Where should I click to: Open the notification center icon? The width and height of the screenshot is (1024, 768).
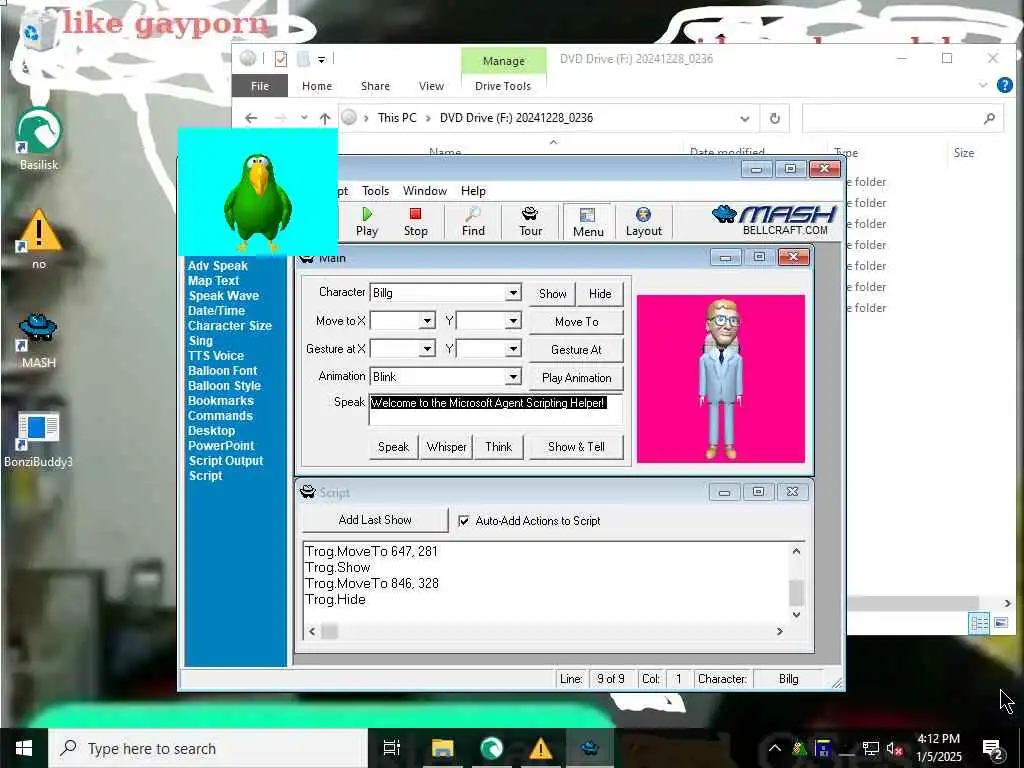pyautogui.click(x=992, y=748)
